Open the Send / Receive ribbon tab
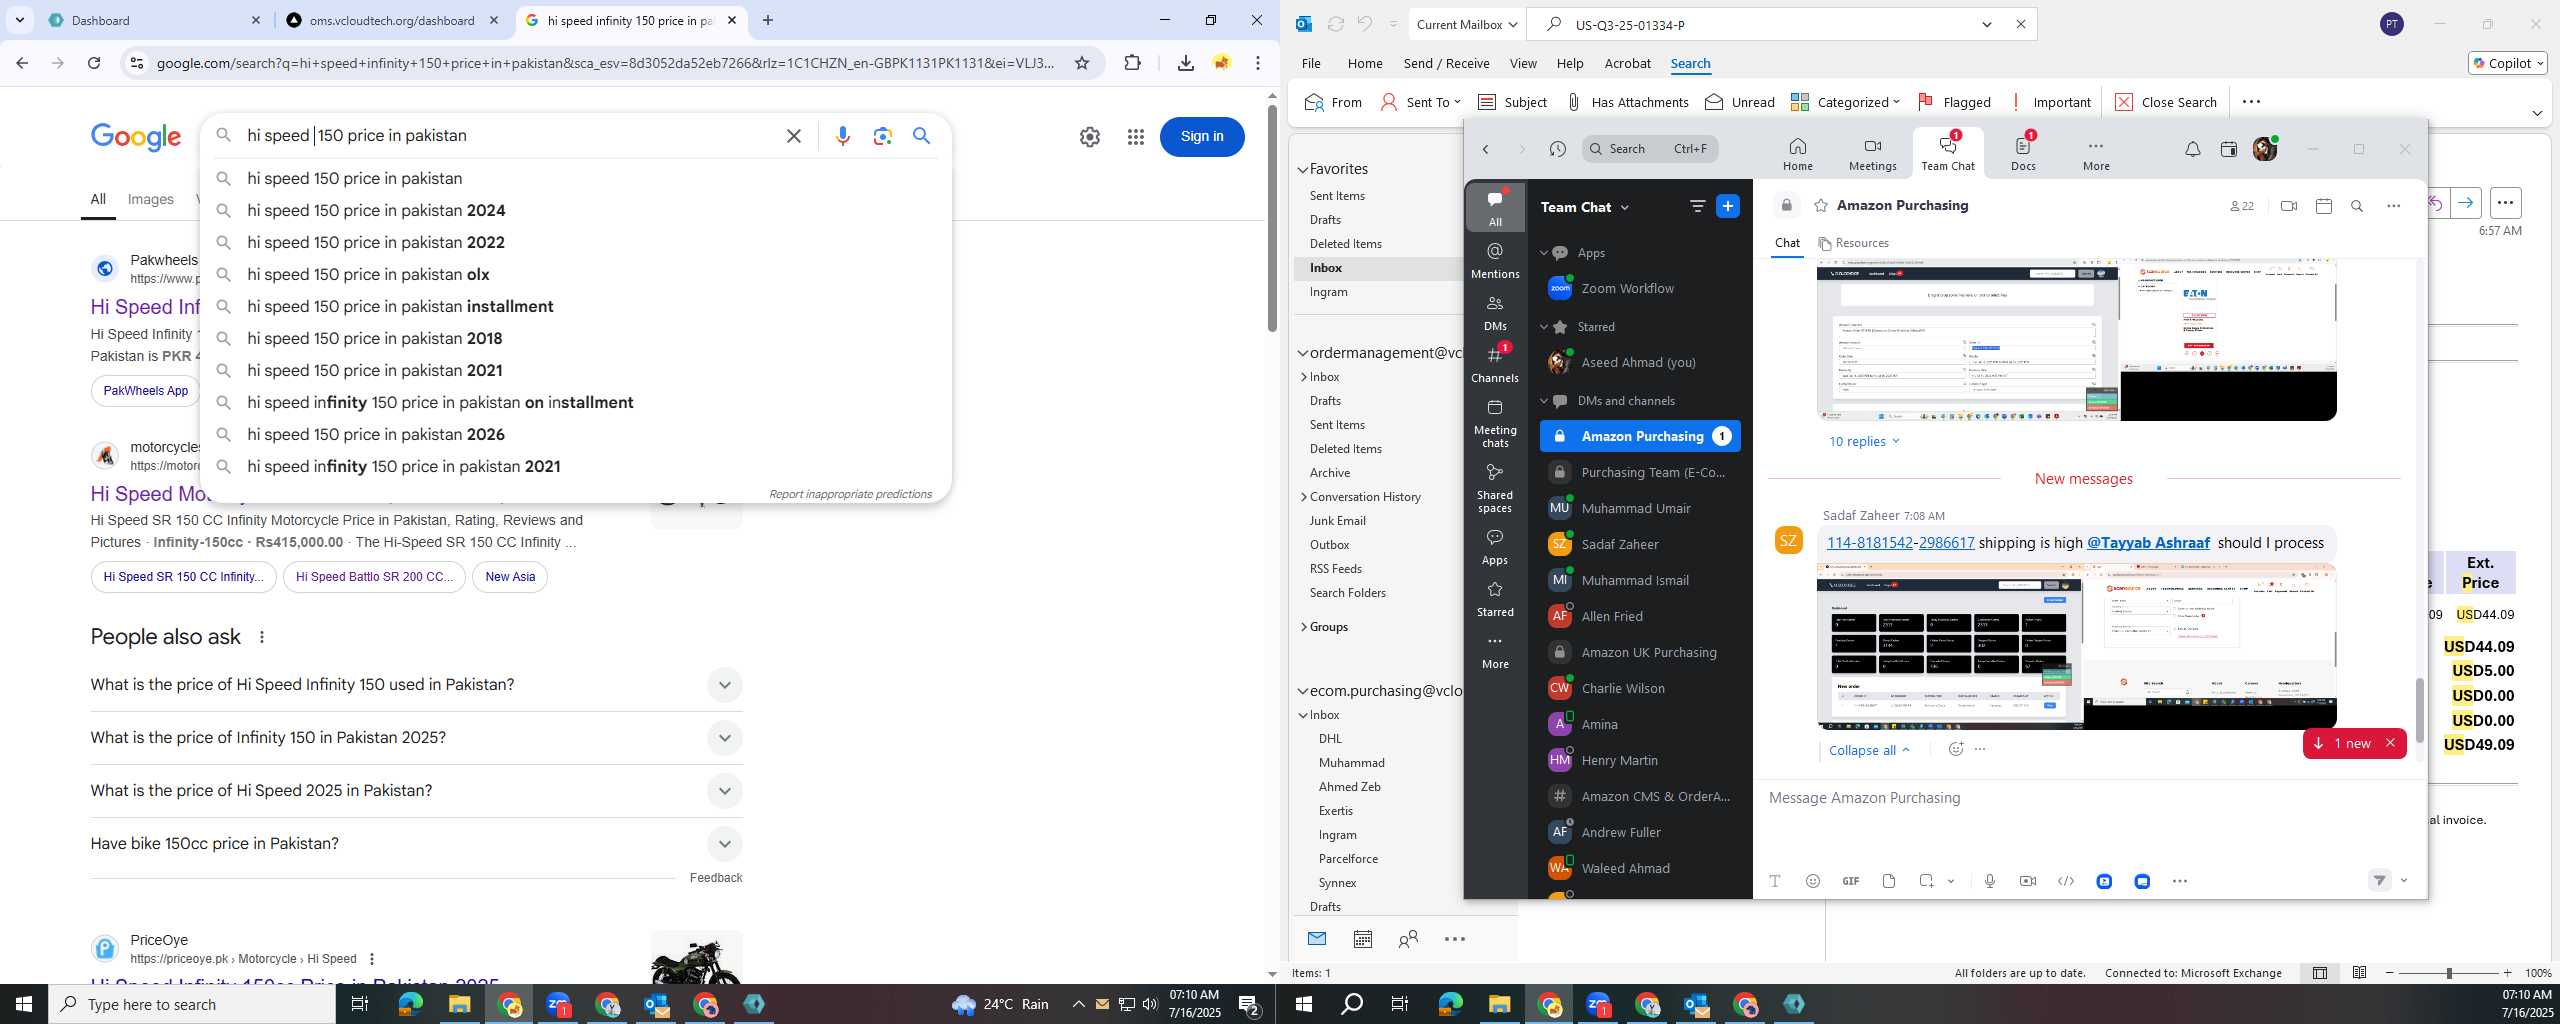Viewport: 2560px width, 1024px height. (1446, 63)
